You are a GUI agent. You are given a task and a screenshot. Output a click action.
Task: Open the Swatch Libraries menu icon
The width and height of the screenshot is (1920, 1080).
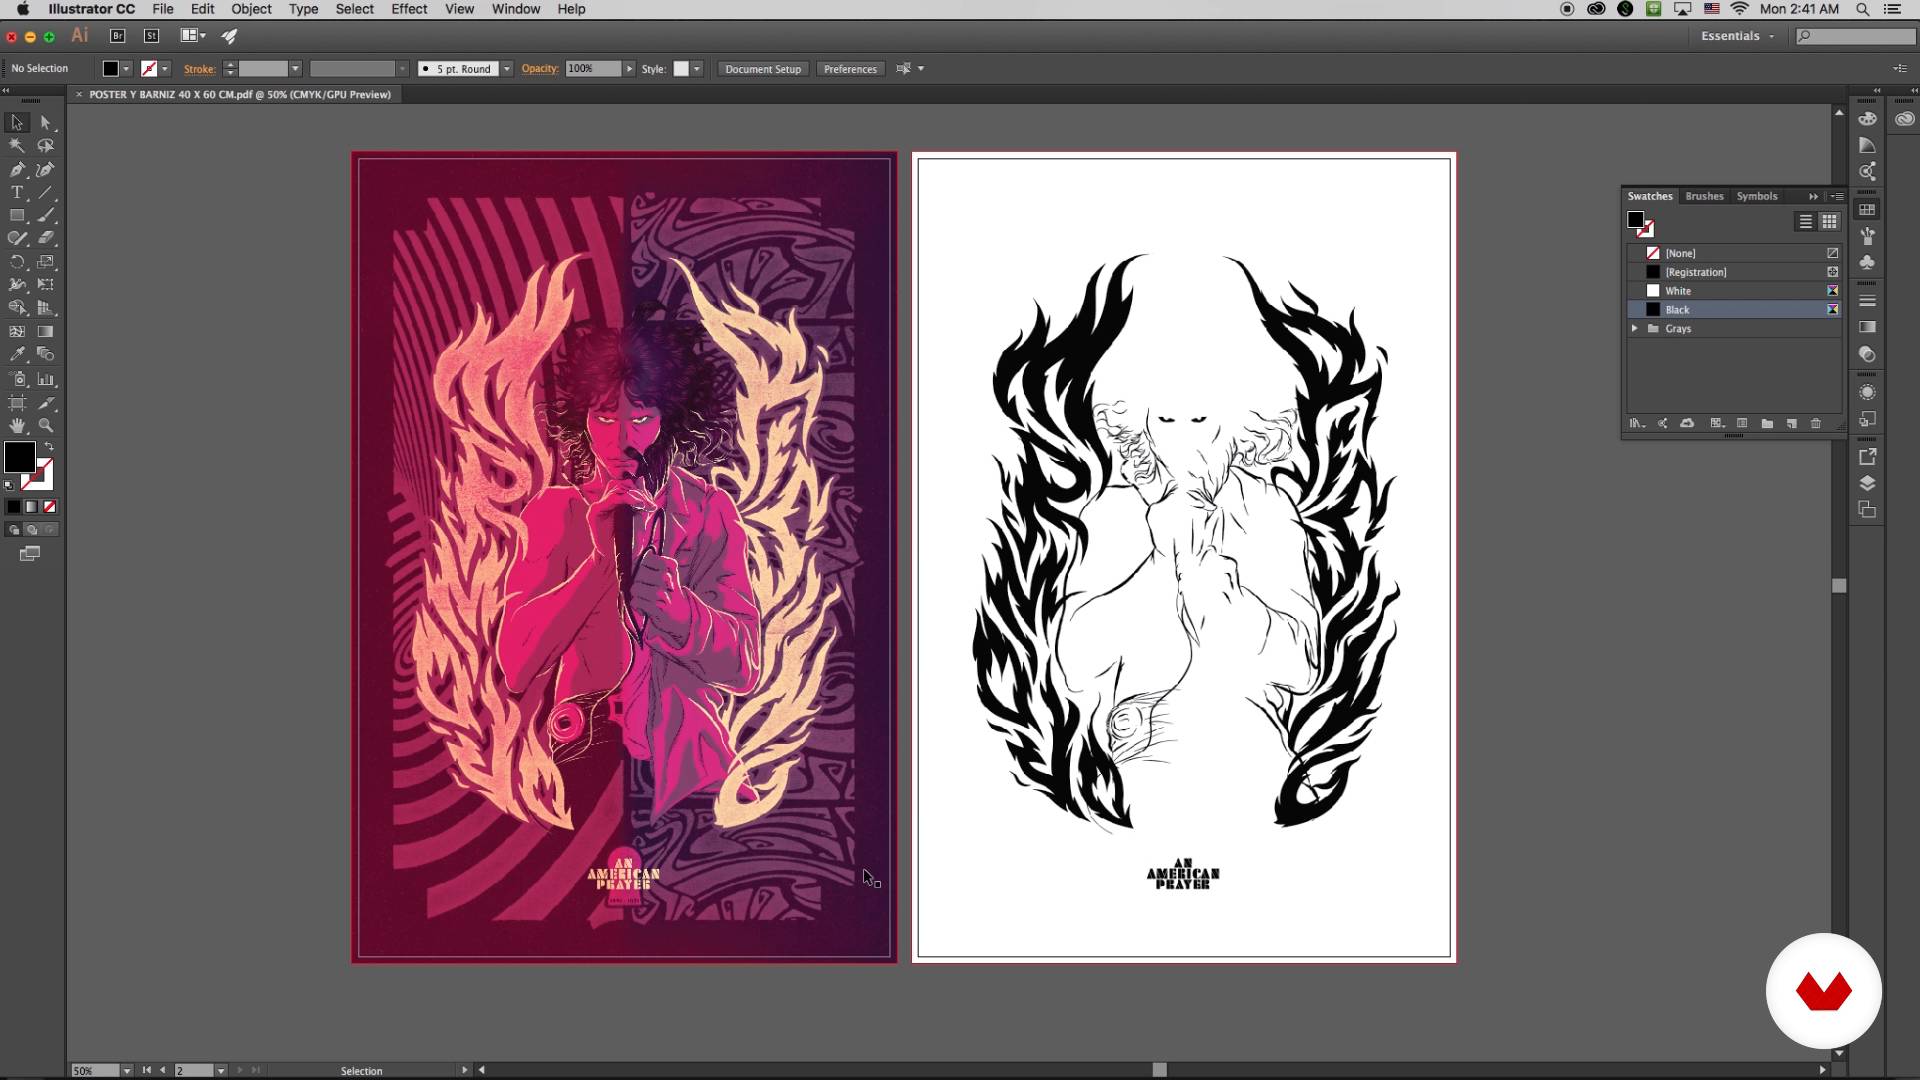(1637, 424)
